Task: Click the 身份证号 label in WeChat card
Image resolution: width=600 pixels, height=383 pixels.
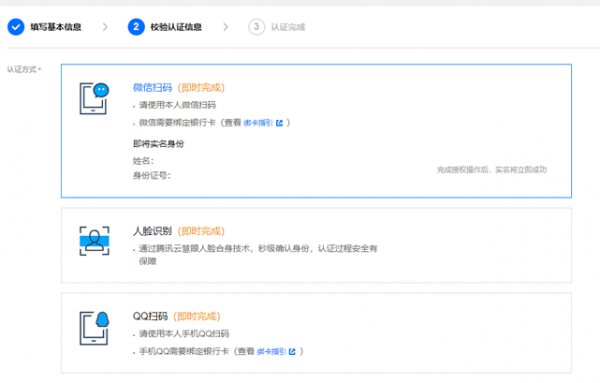Action: point(152,176)
